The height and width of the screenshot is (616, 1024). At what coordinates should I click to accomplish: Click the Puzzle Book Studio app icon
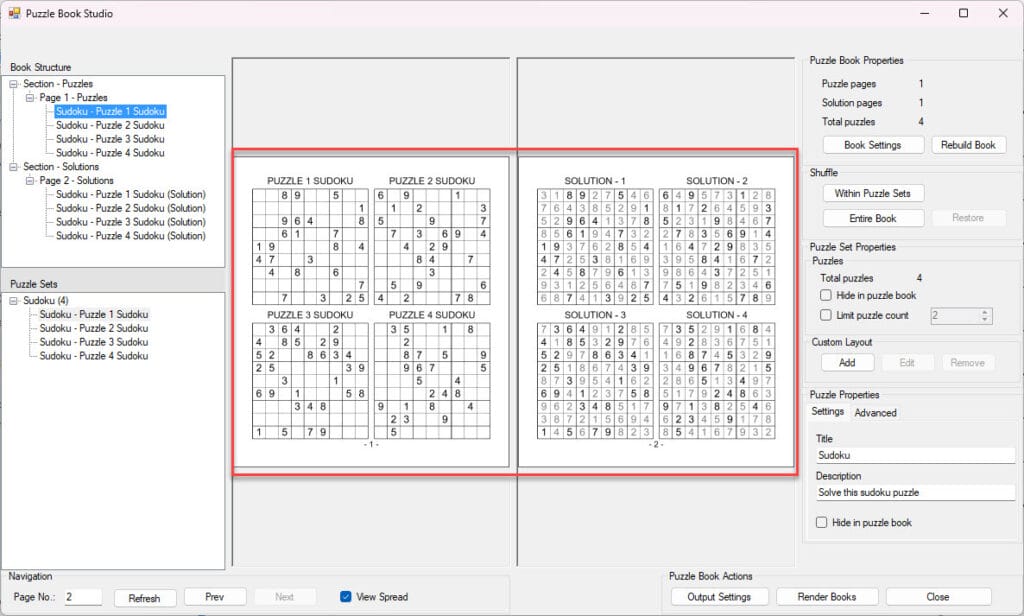click(x=14, y=14)
